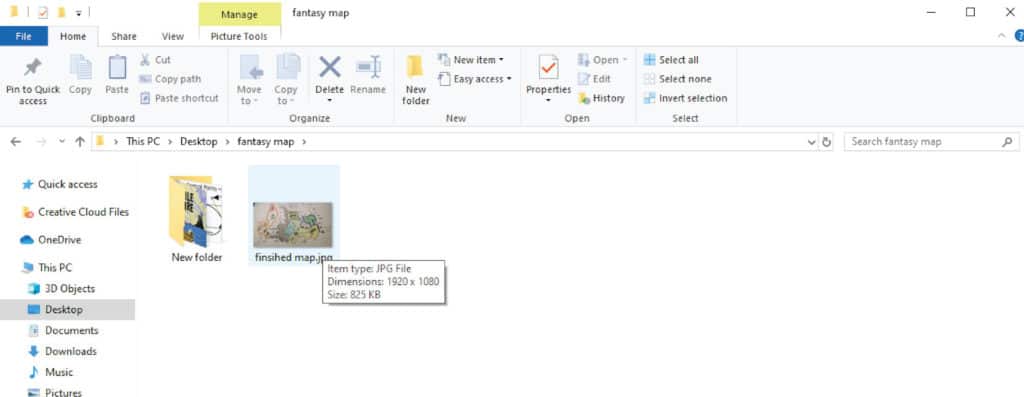
Task: Click the Paste icon in ribbon
Action: (x=117, y=75)
